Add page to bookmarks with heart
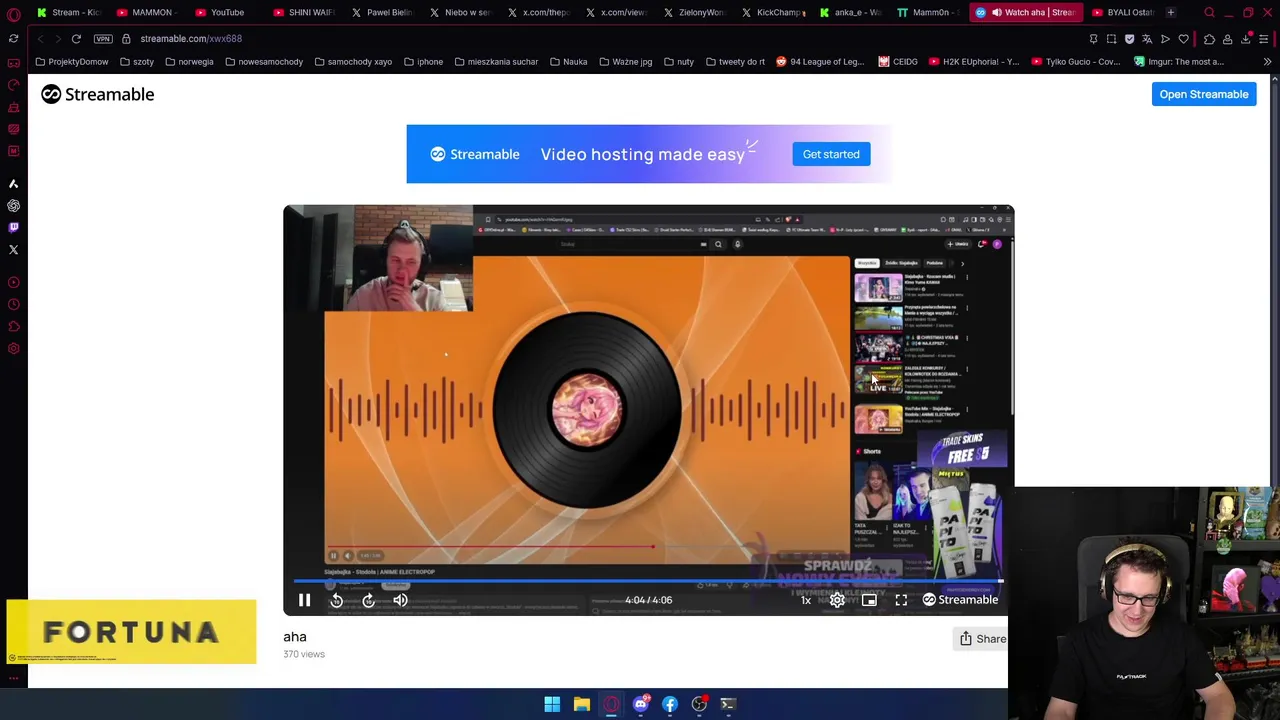The width and height of the screenshot is (1280, 720). pos(1184,39)
